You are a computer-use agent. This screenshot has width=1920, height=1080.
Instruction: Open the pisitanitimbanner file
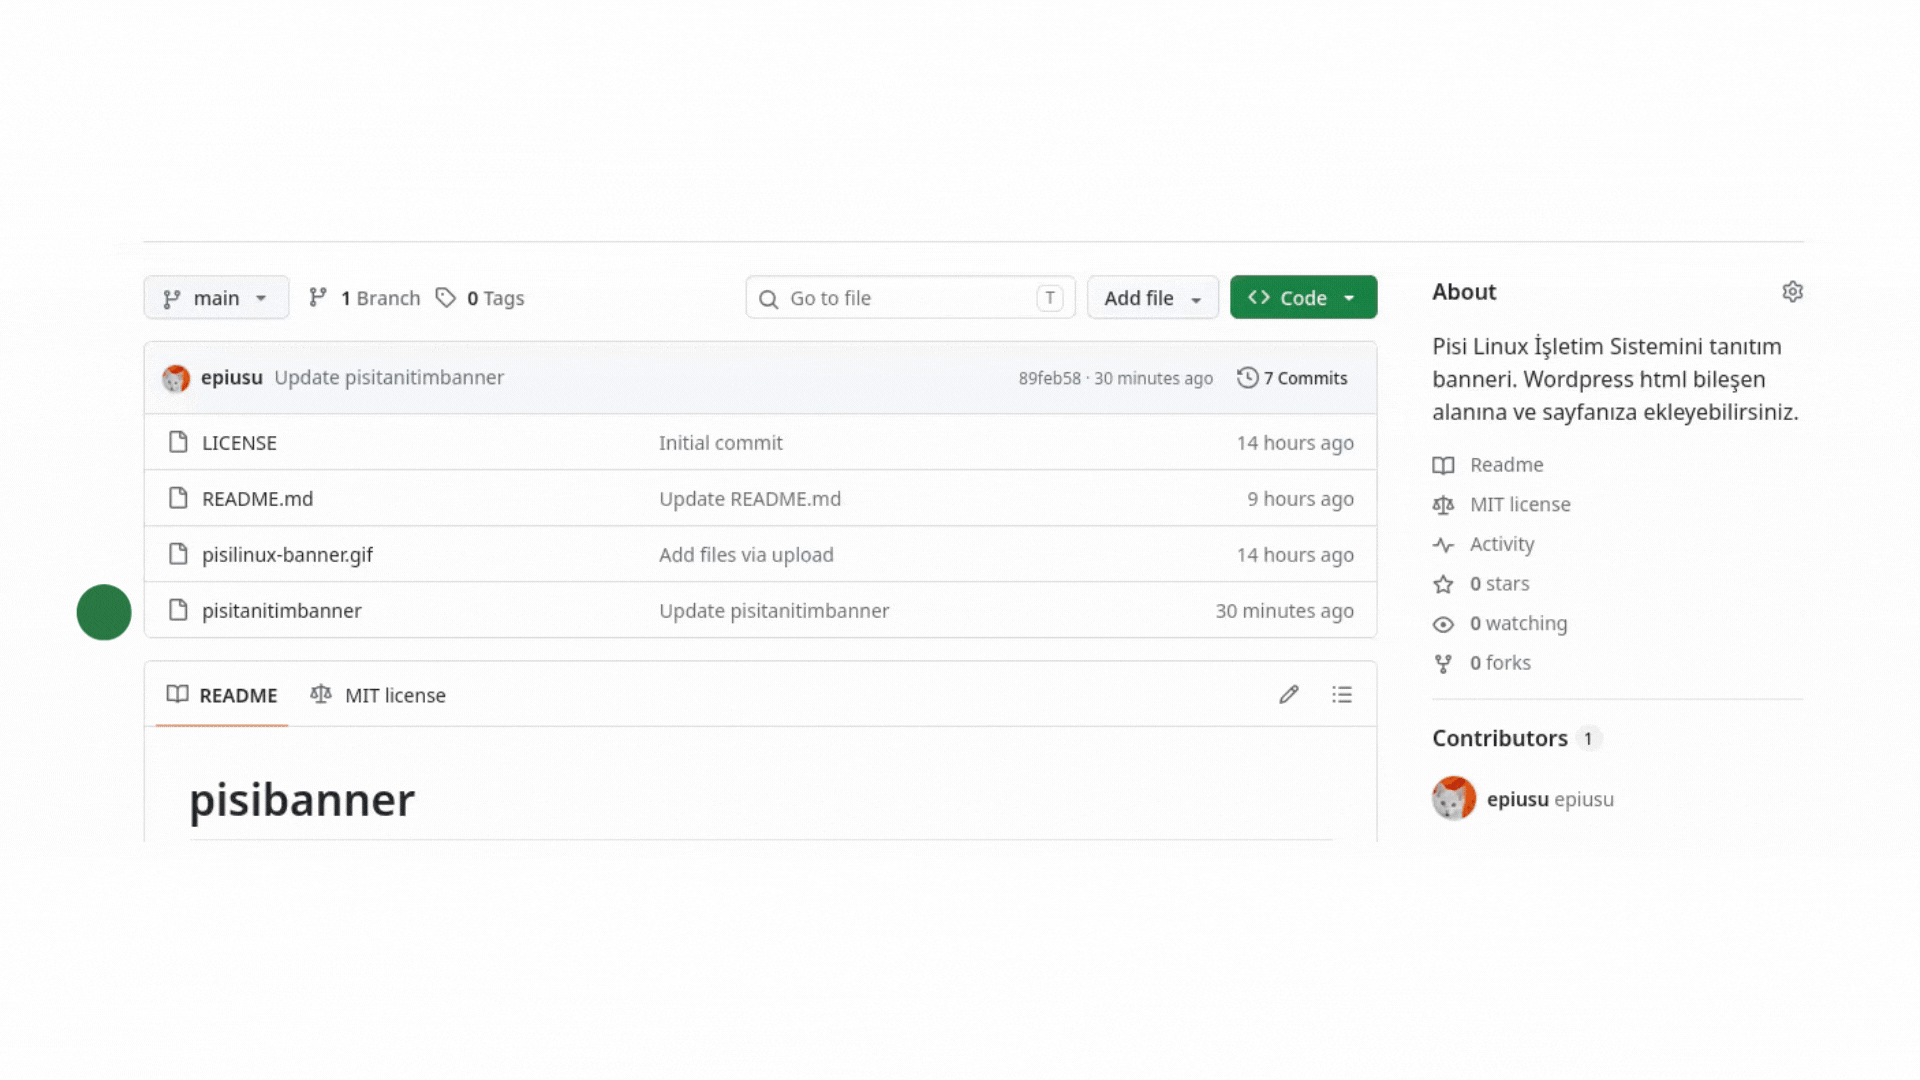coord(281,611)
